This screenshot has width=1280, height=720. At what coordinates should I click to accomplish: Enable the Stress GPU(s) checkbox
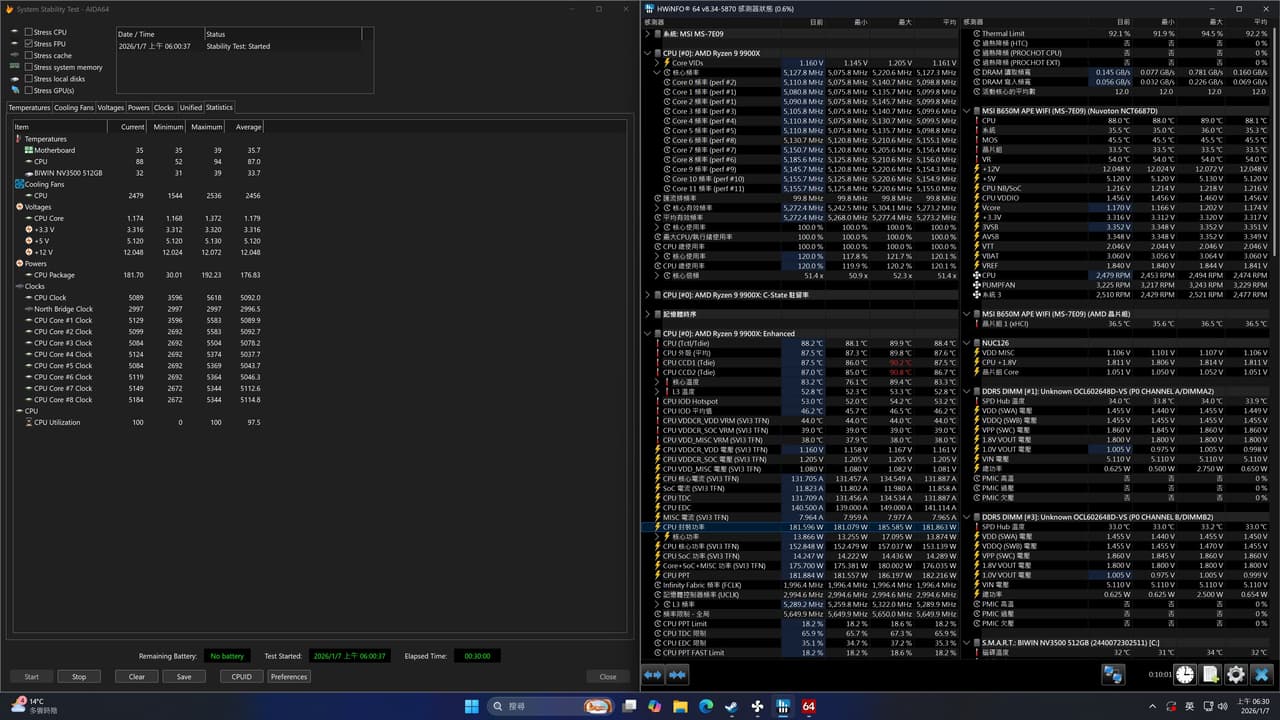[29, 90]
